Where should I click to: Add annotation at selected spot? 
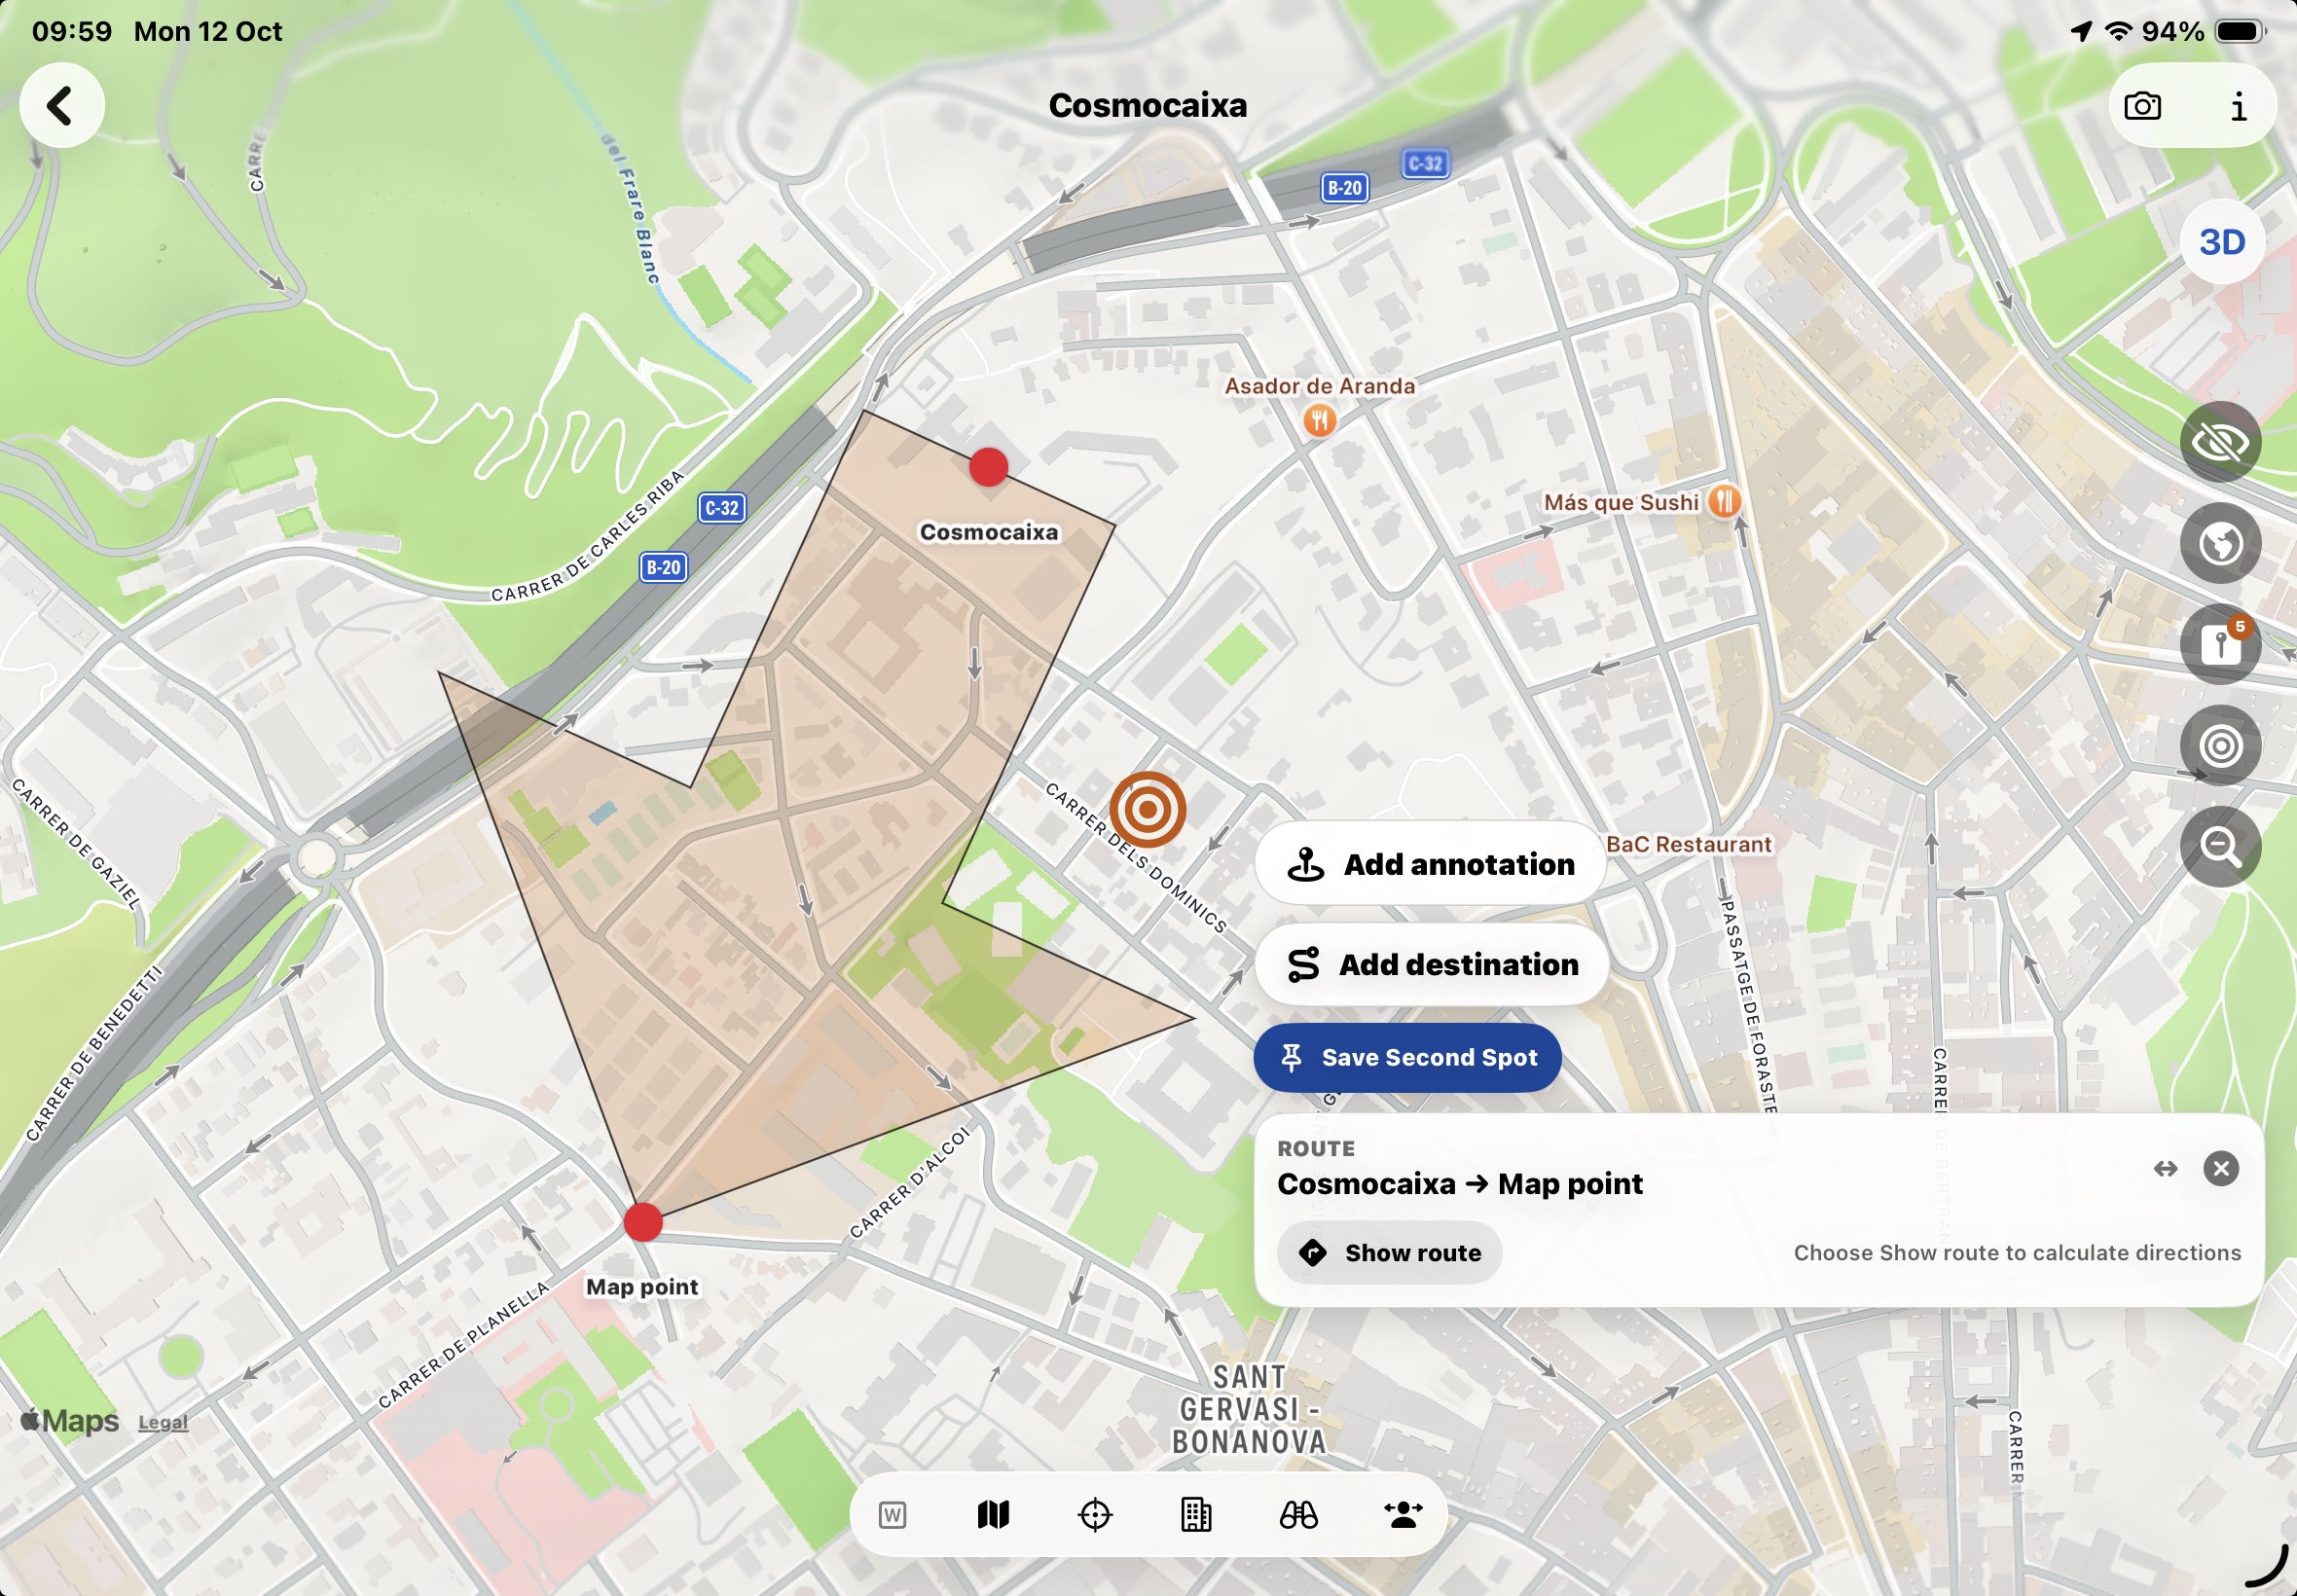pos(1430,864)
